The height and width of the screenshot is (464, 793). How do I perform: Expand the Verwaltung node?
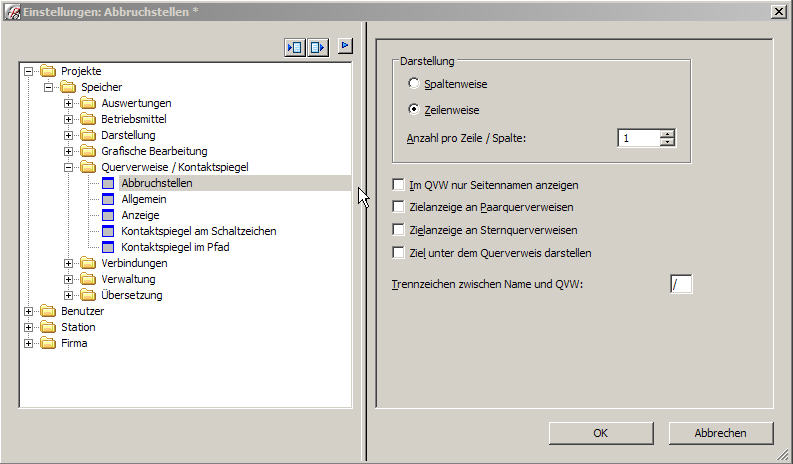[68, 279]
